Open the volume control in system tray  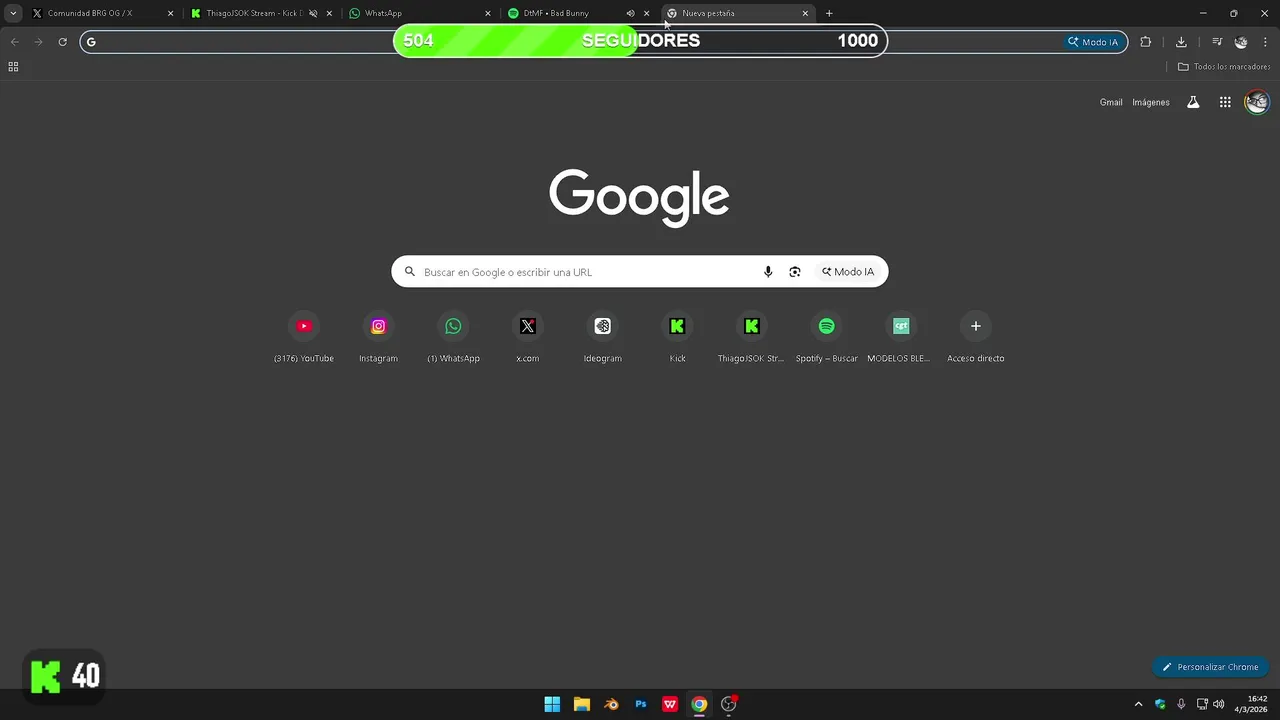coord(1218,704)
